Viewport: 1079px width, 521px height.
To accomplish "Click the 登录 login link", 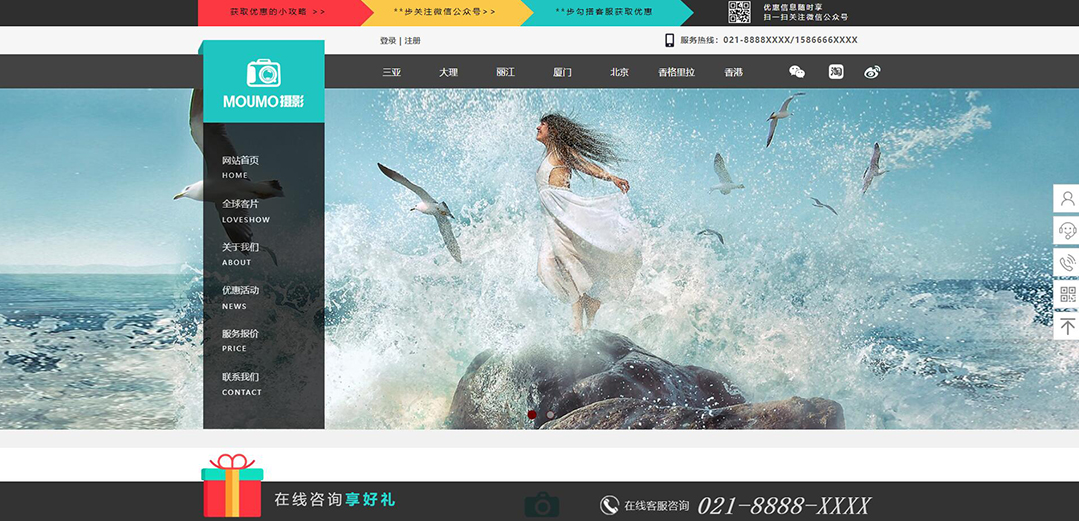I will [388, 41].
